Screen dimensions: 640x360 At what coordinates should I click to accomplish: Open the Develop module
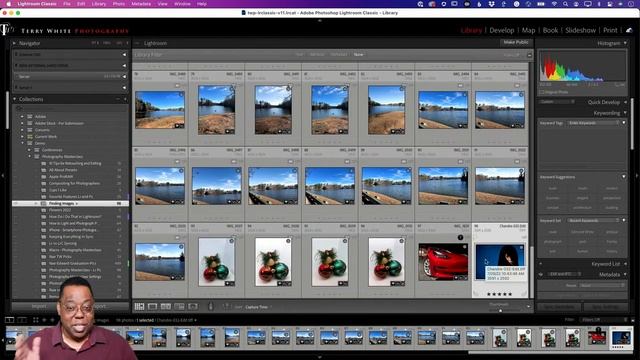(x=502, y=30)
